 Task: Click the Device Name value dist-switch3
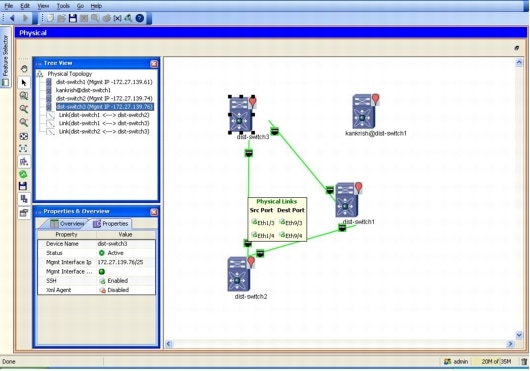pos(112,244)
